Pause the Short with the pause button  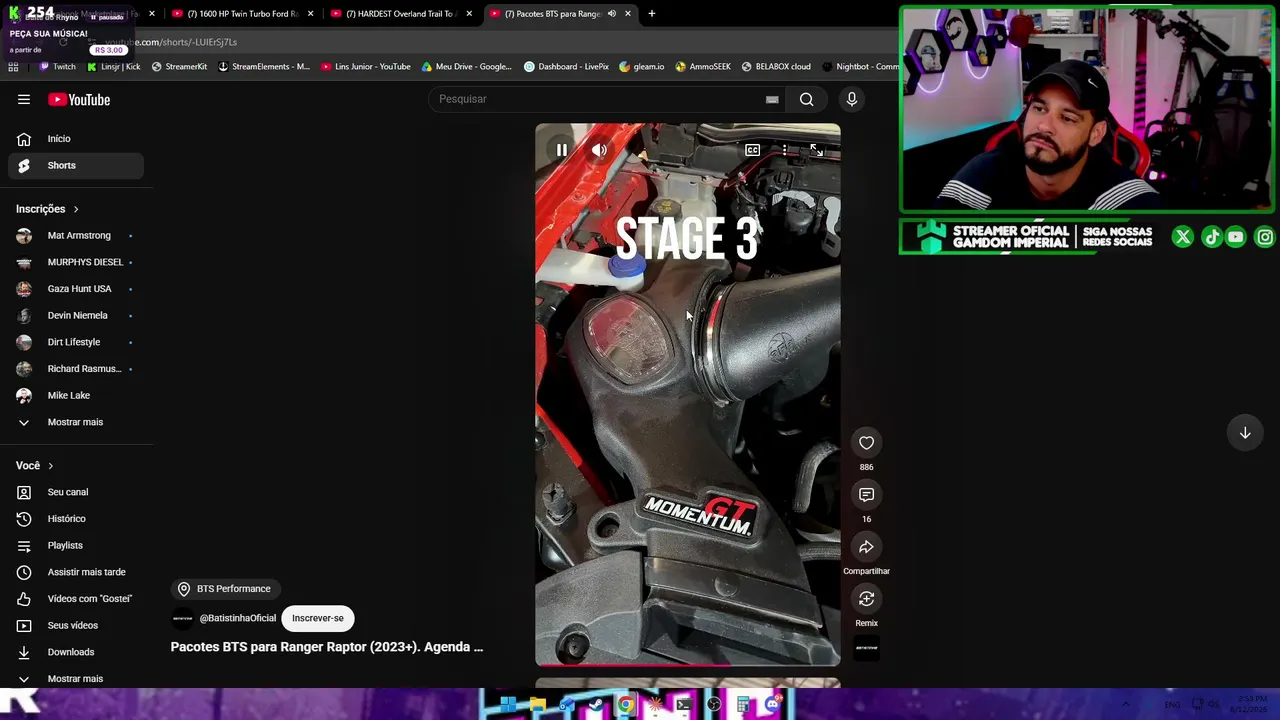[x=562, y=150]
